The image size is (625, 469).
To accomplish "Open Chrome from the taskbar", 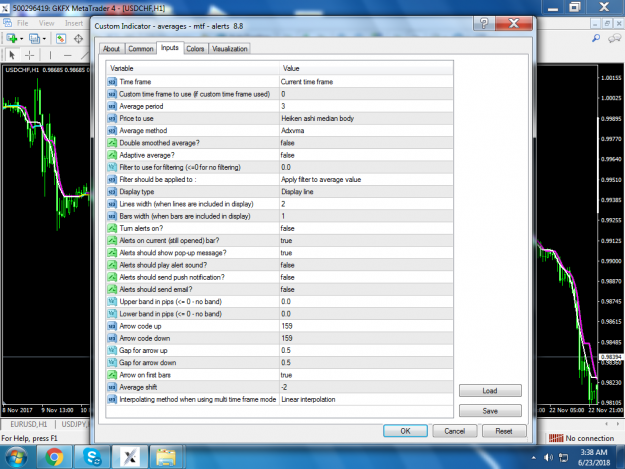I will [x=54, y=457].
